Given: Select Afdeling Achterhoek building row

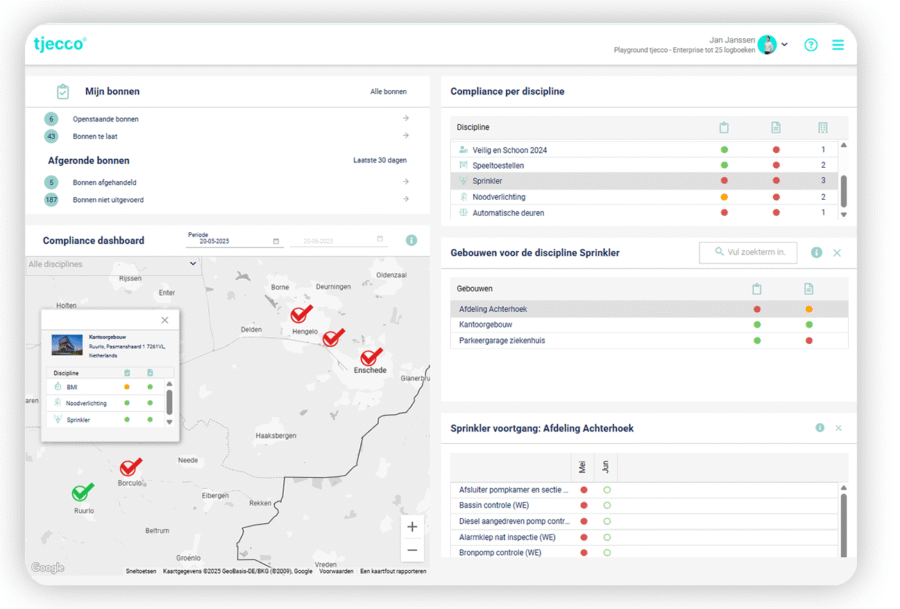Looking at the screenshot, I should click(649, 309).
